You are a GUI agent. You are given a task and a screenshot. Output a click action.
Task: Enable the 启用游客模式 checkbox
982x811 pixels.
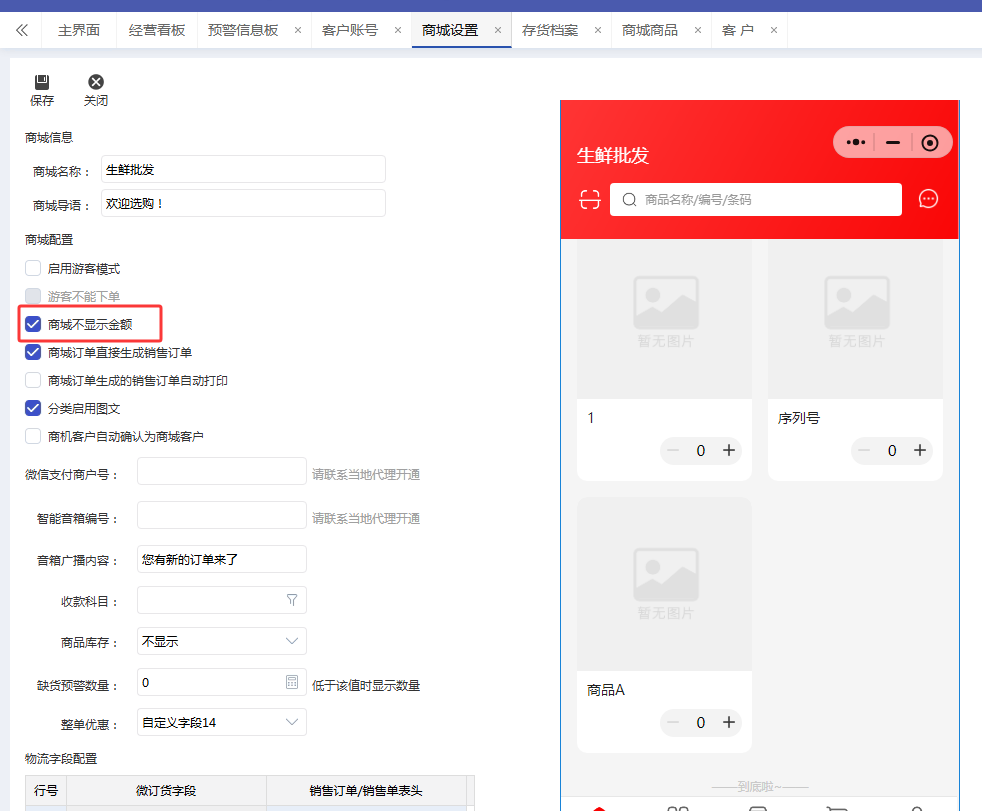click(x=33, y=269)
